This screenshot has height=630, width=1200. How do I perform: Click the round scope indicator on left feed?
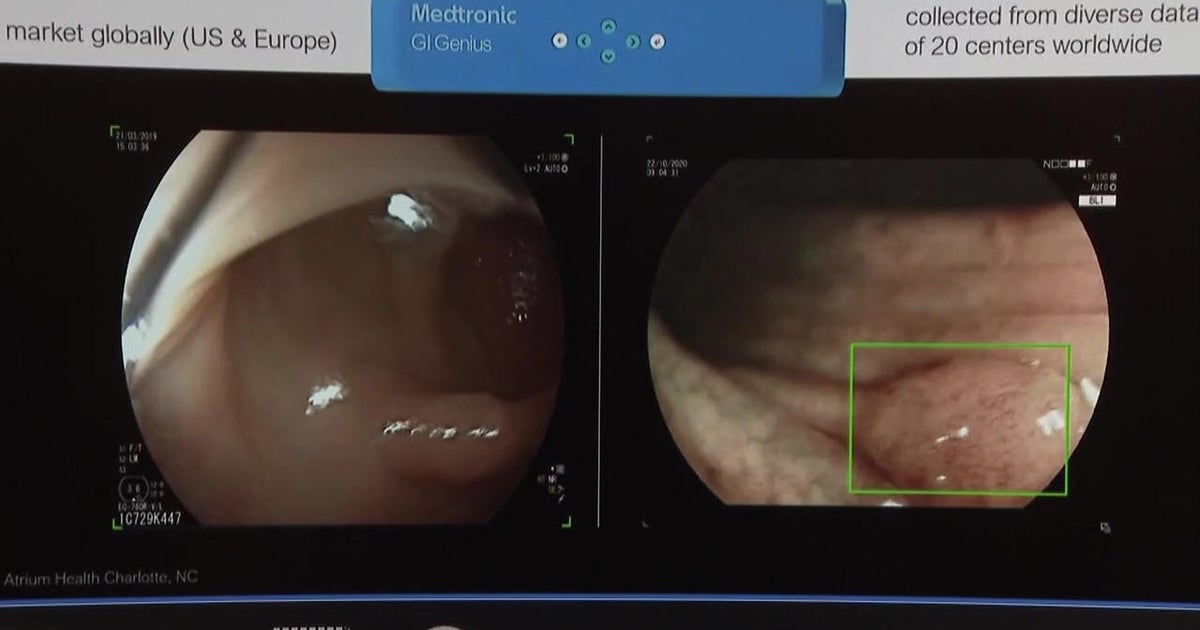point(136,491)
